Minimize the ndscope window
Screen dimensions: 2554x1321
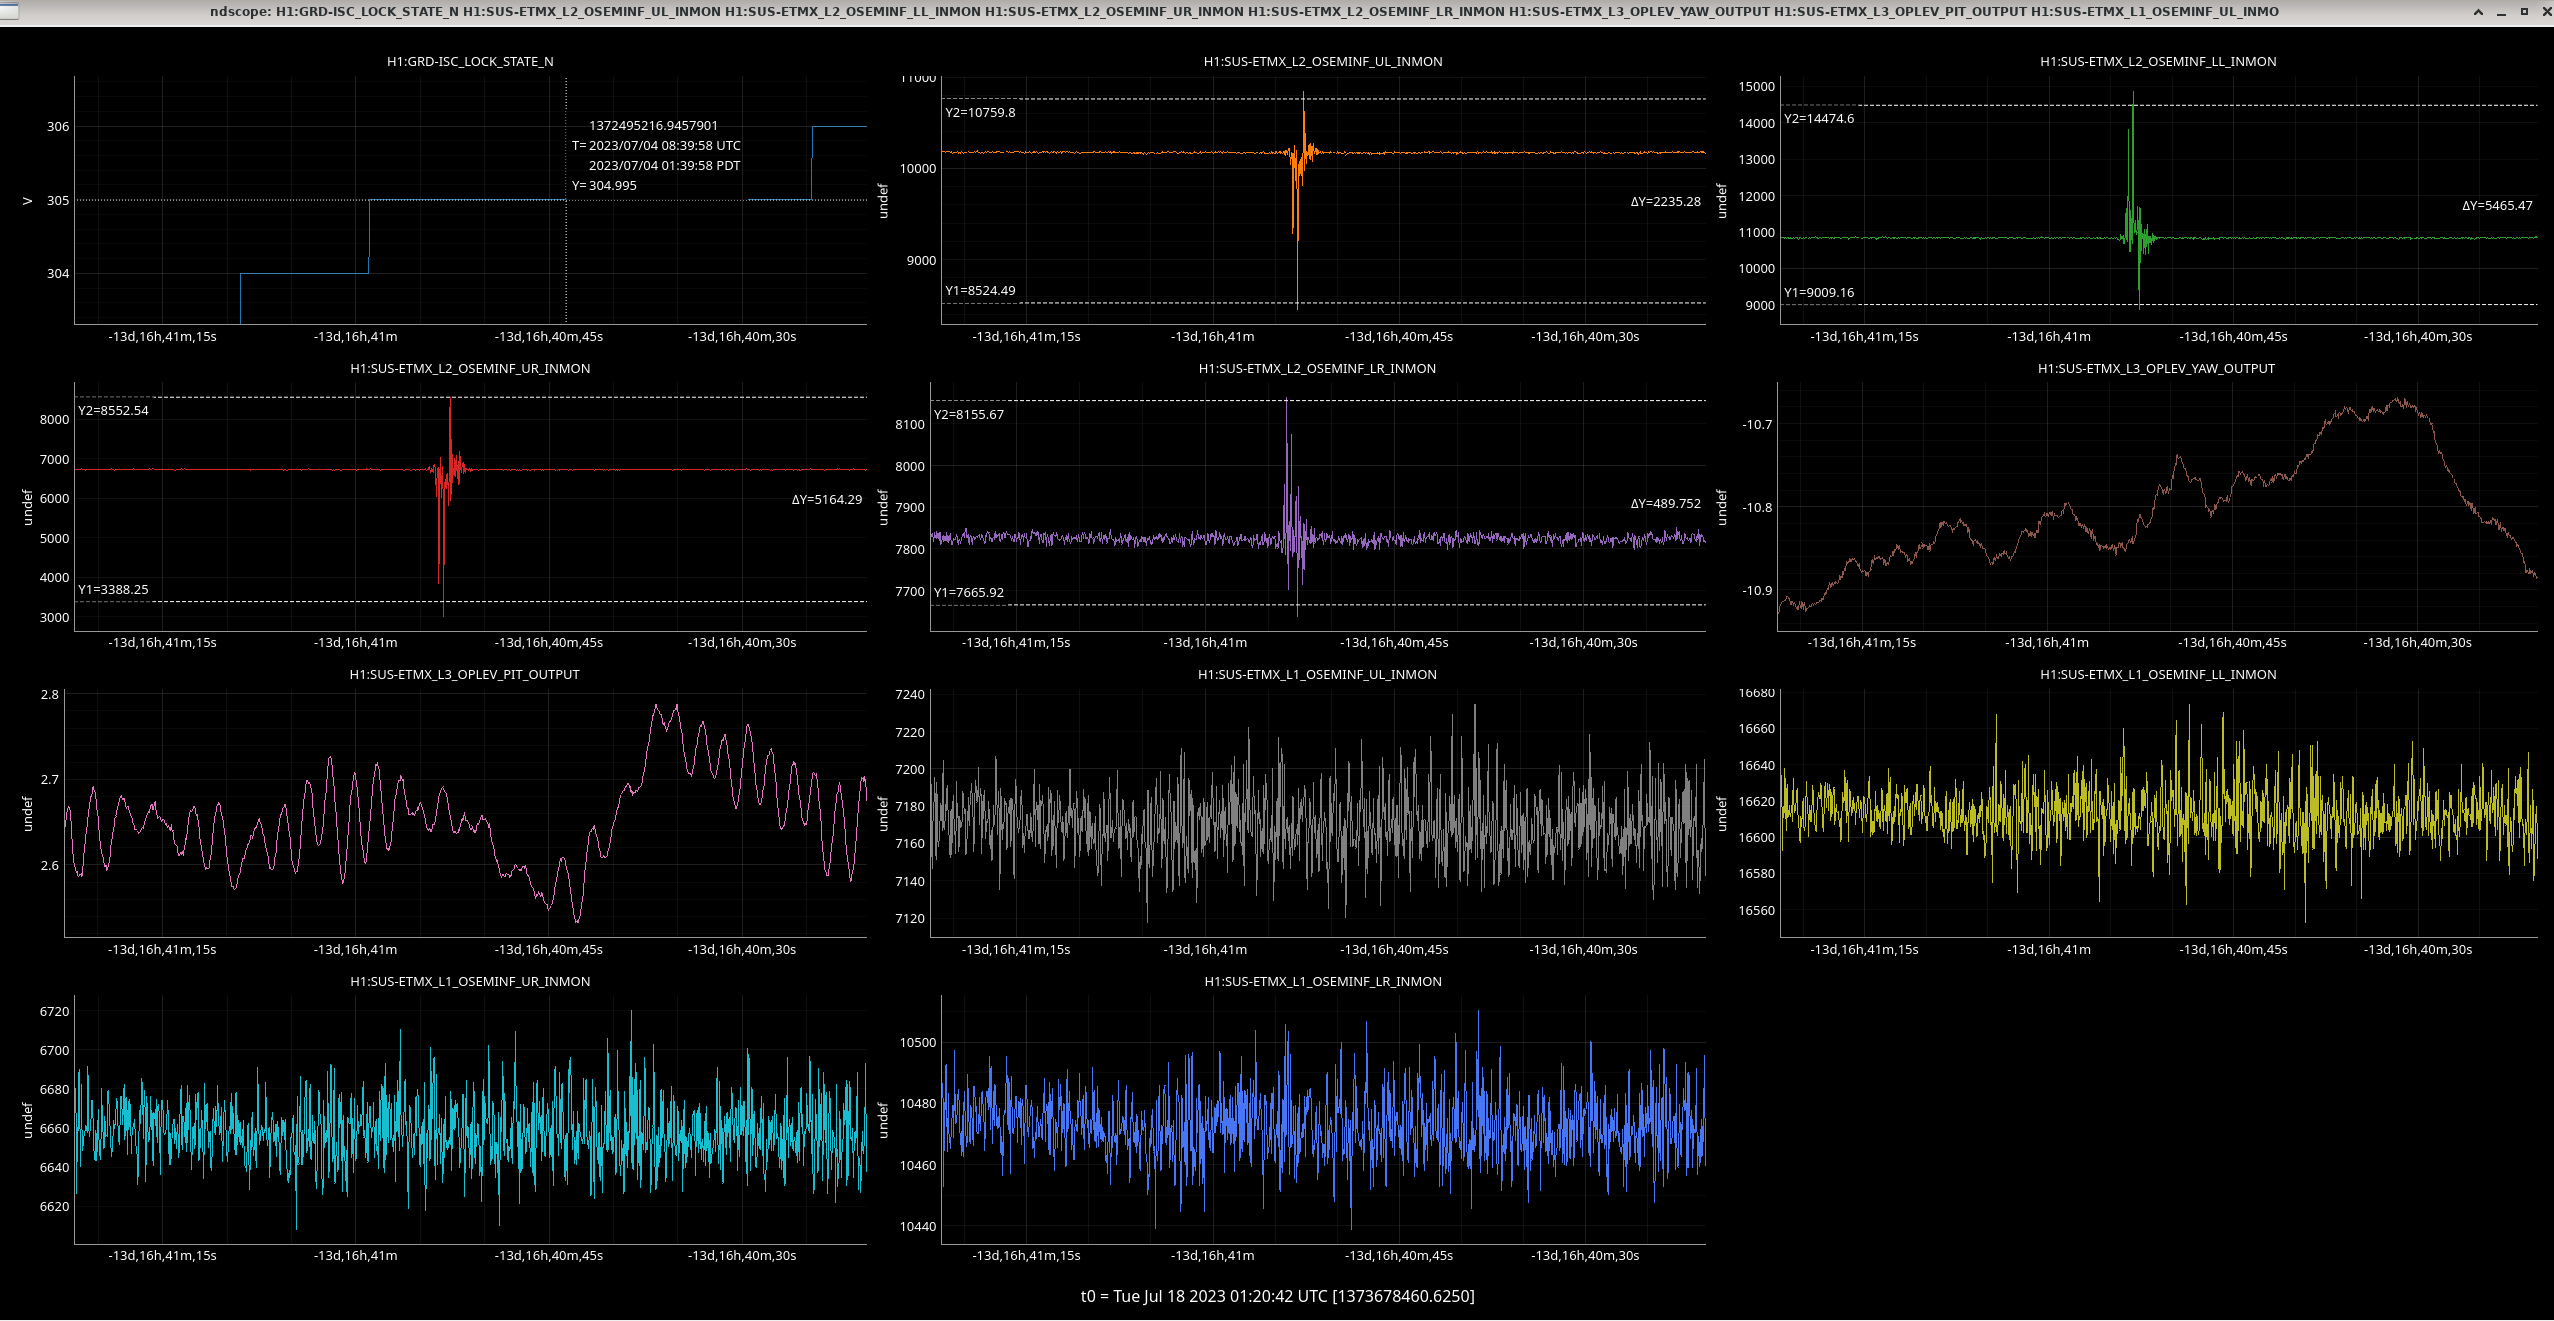point(2500,12)
